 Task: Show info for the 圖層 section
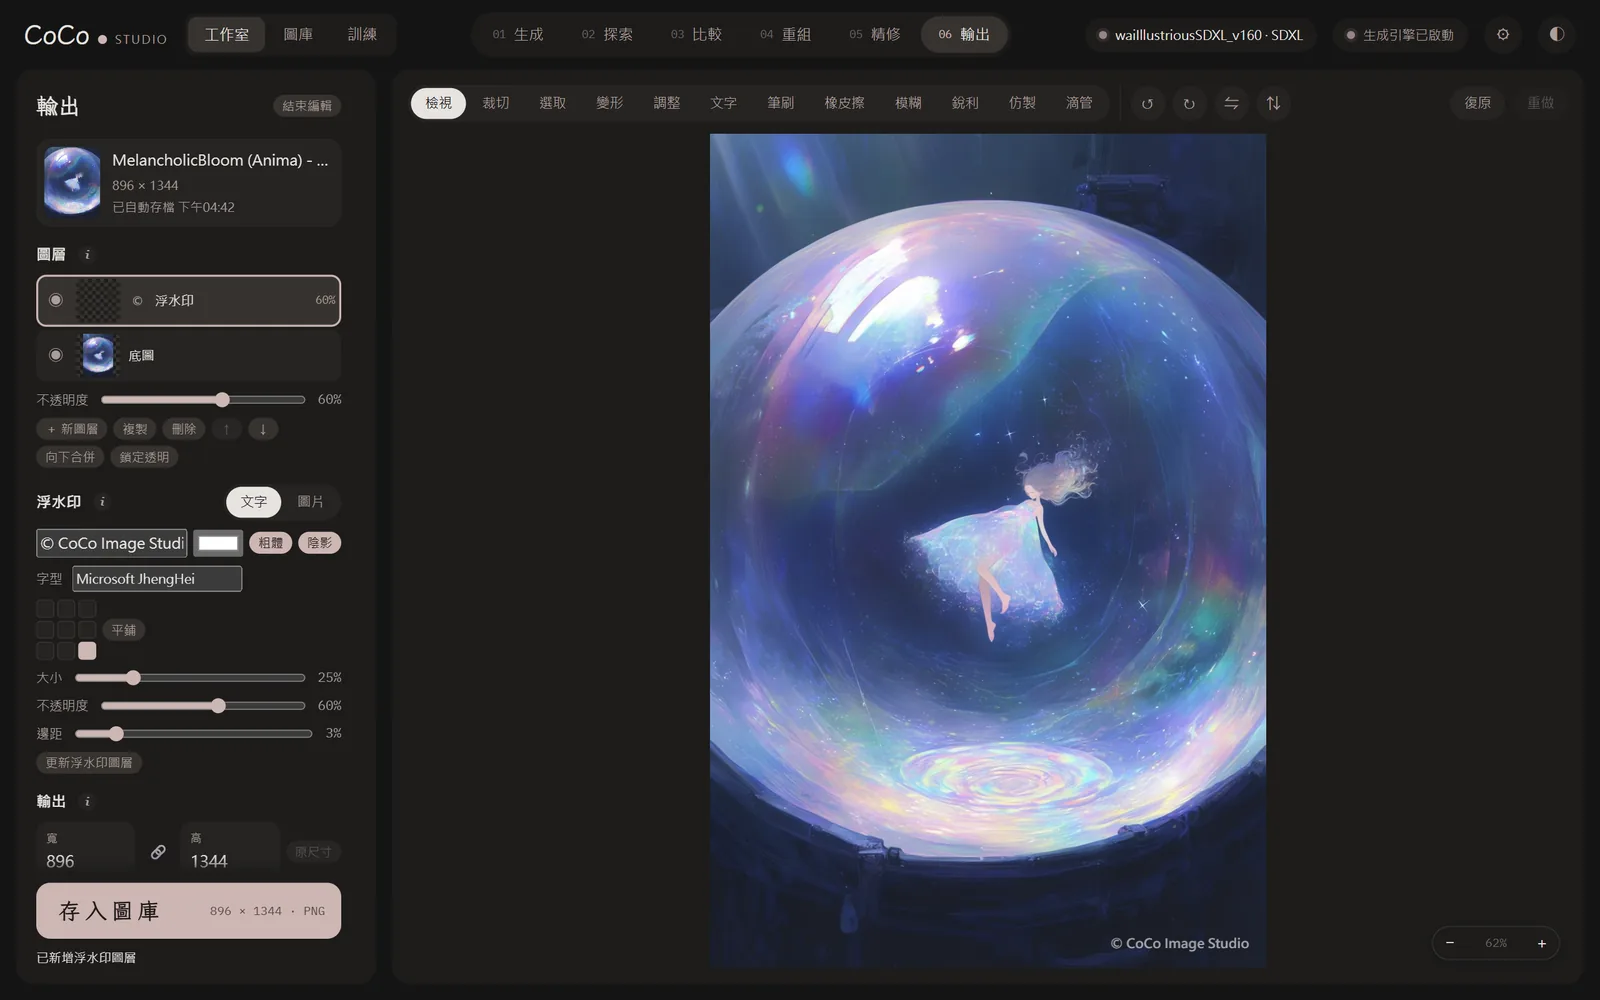tap(88, 255)
